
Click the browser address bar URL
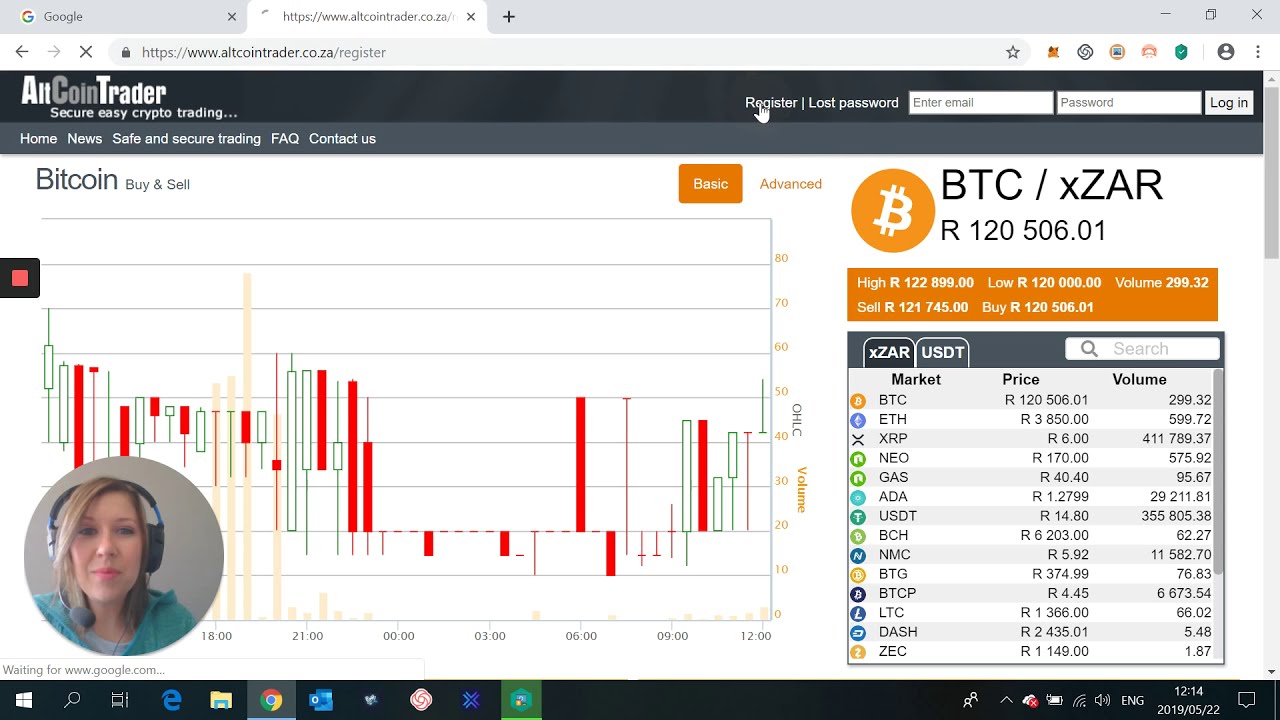264,52
